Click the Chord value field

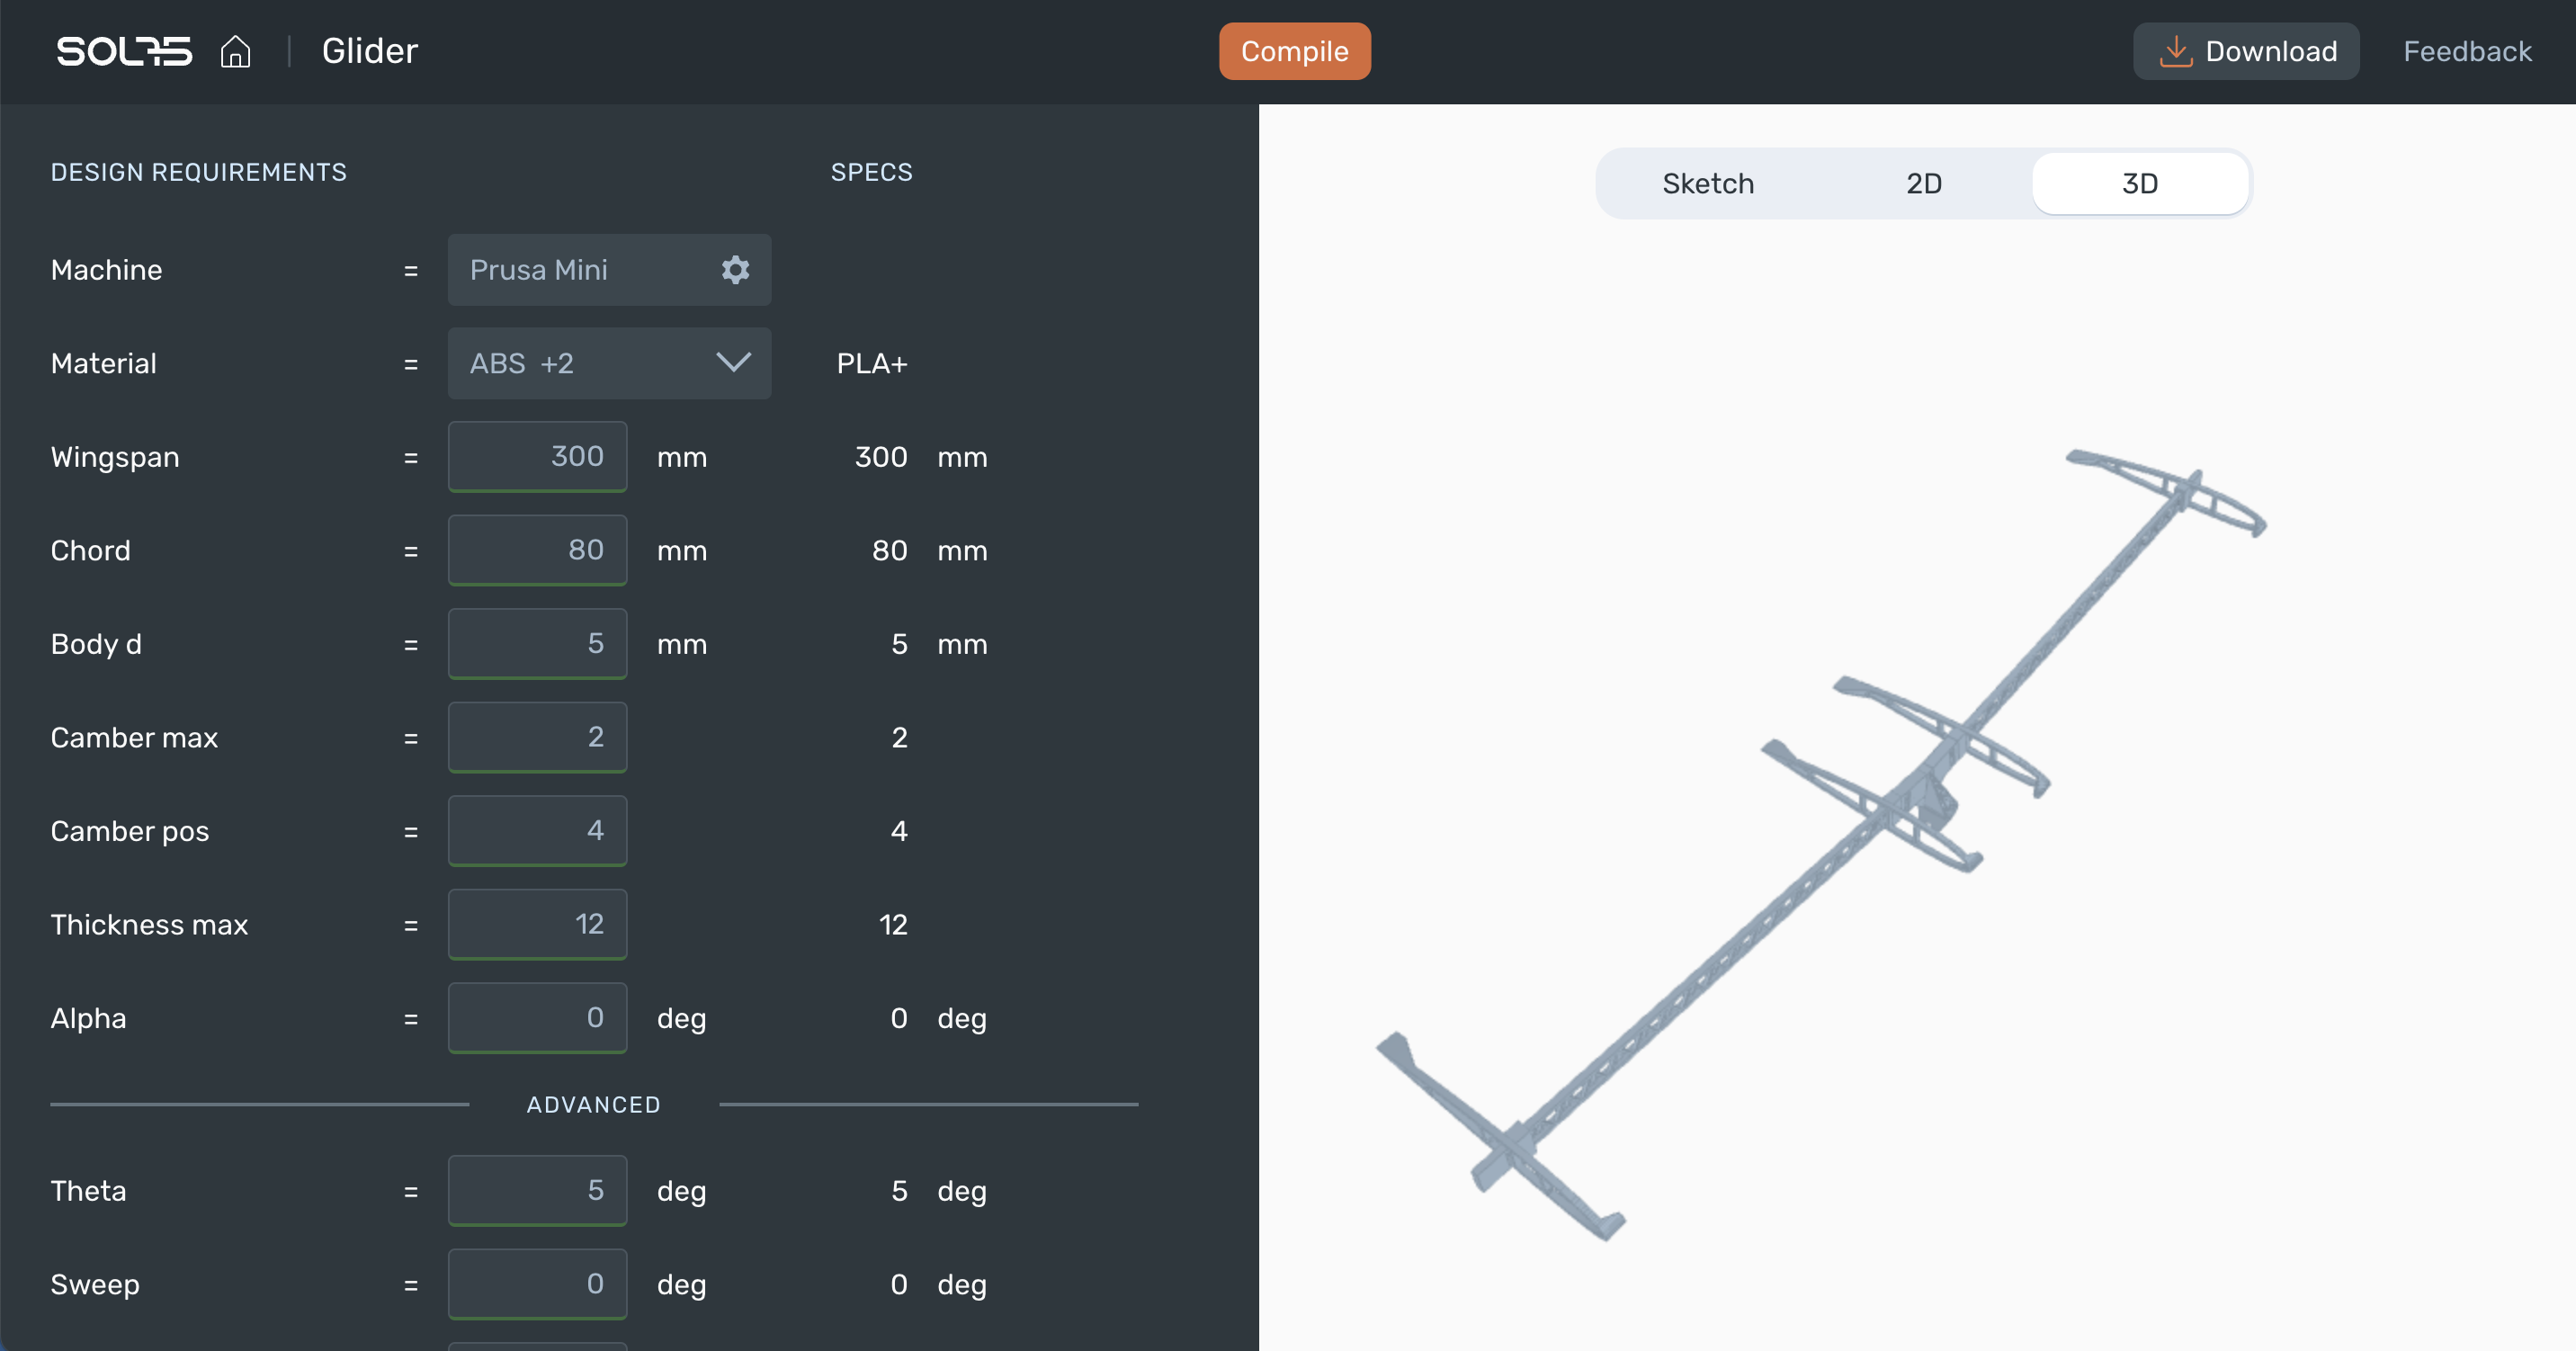(x=537, y=550)
